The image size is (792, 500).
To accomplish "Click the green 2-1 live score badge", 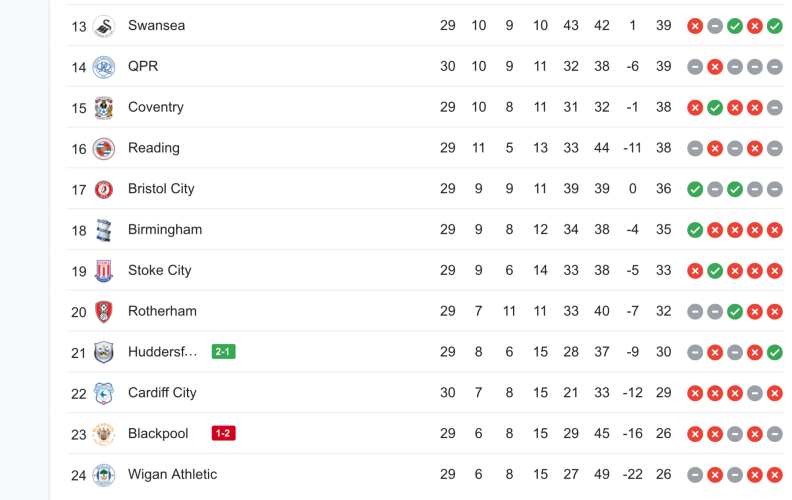I will [223, 352].
